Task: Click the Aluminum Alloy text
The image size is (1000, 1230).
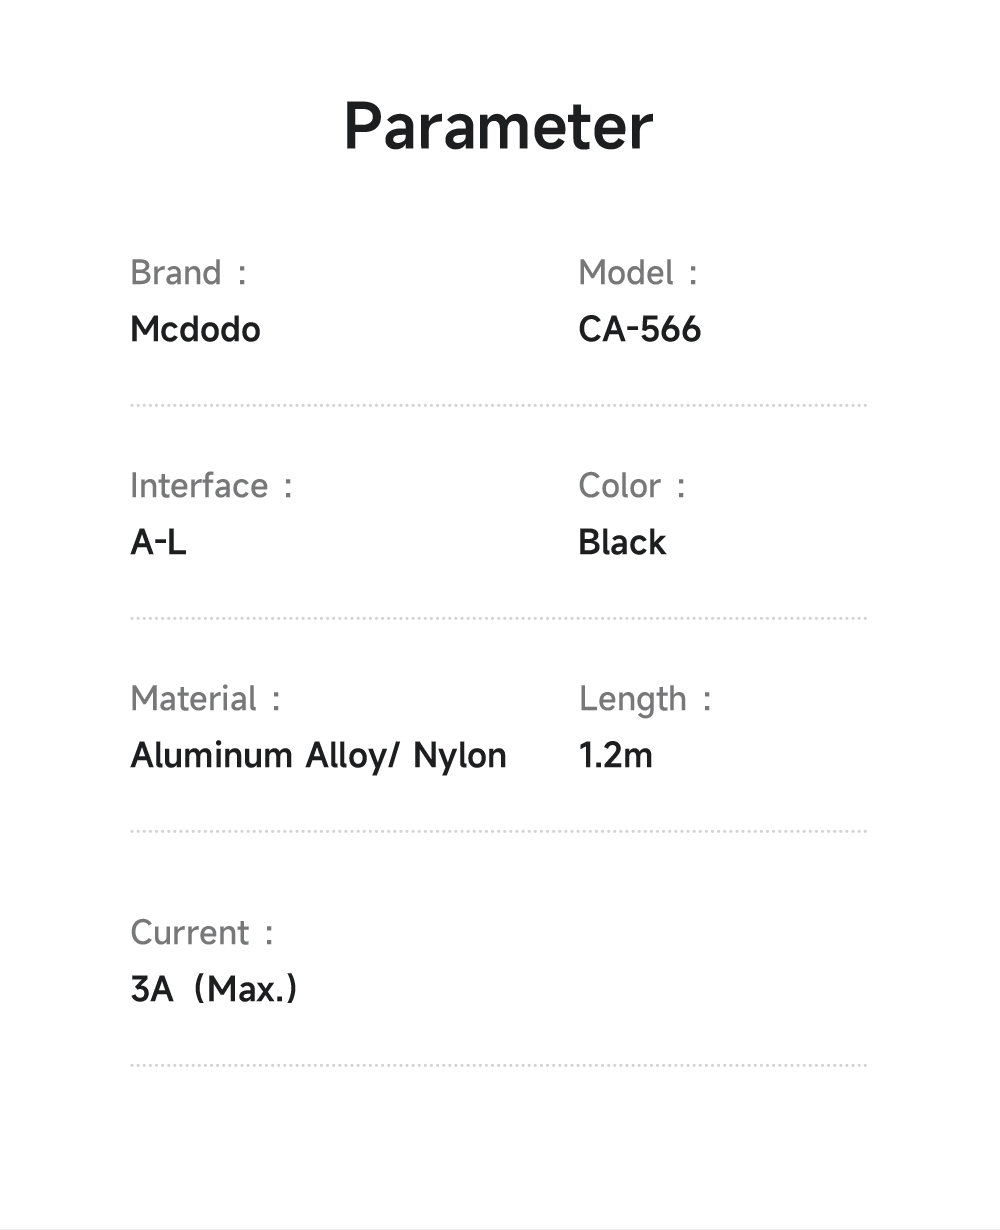Action: click(256, 755)
